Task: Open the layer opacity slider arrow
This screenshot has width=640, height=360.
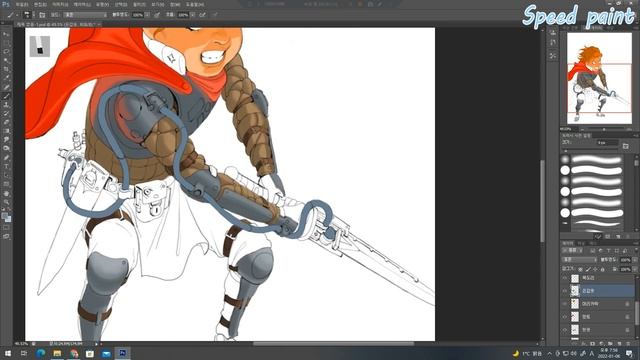Action: pyautogui.click(x=635, y=260)
